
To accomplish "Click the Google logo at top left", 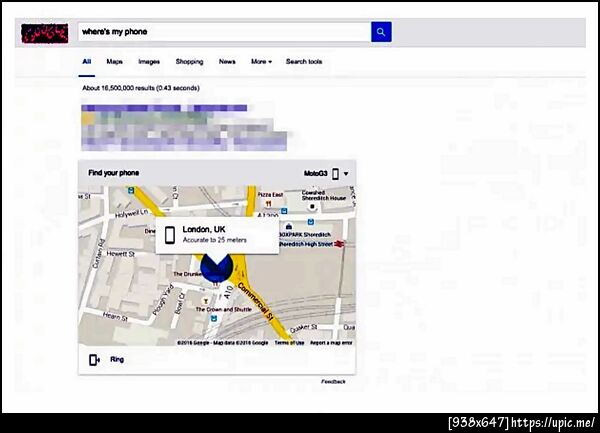I will [45, 33].
